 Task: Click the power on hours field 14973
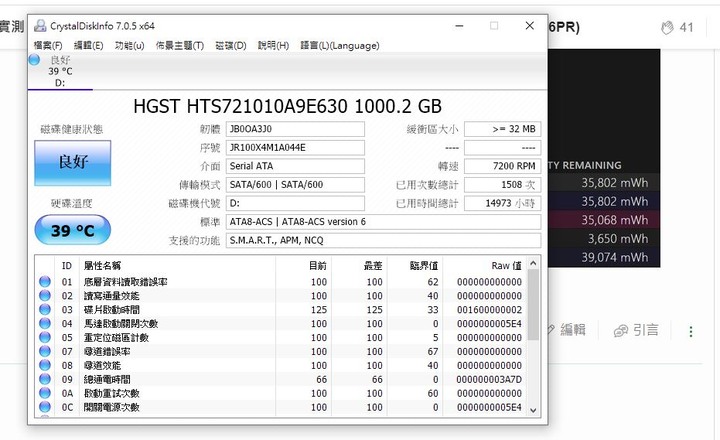[502, 203]
